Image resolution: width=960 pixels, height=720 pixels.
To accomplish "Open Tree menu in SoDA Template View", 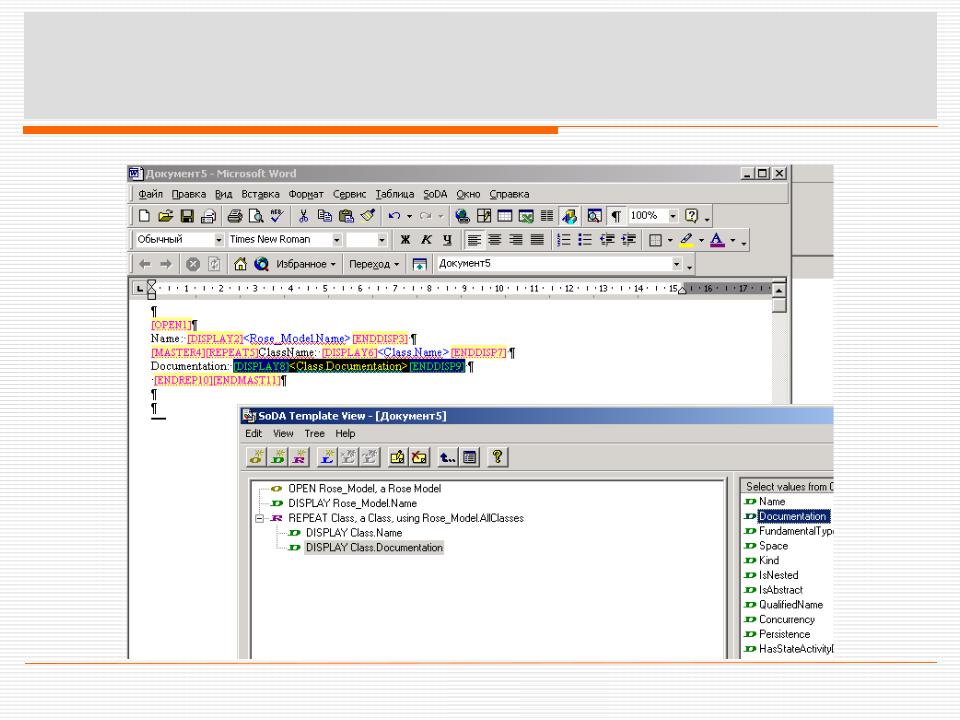I will point(315,433).
